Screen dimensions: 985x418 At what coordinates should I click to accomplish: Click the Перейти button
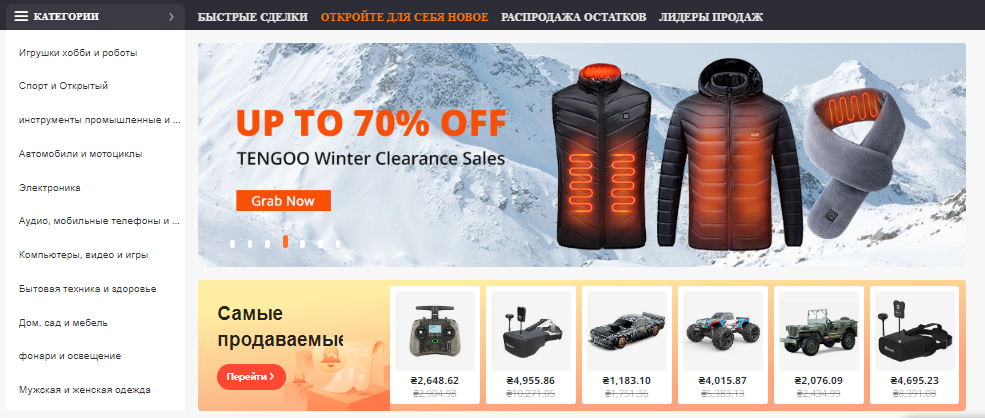[x=251, y=377]
